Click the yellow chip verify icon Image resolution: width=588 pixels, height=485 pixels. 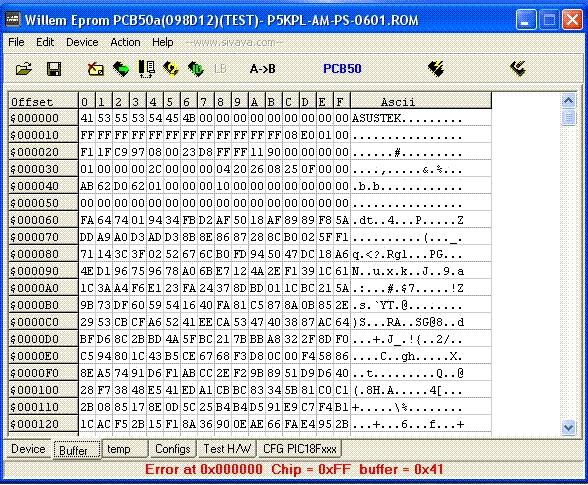[x=171, y=69]
